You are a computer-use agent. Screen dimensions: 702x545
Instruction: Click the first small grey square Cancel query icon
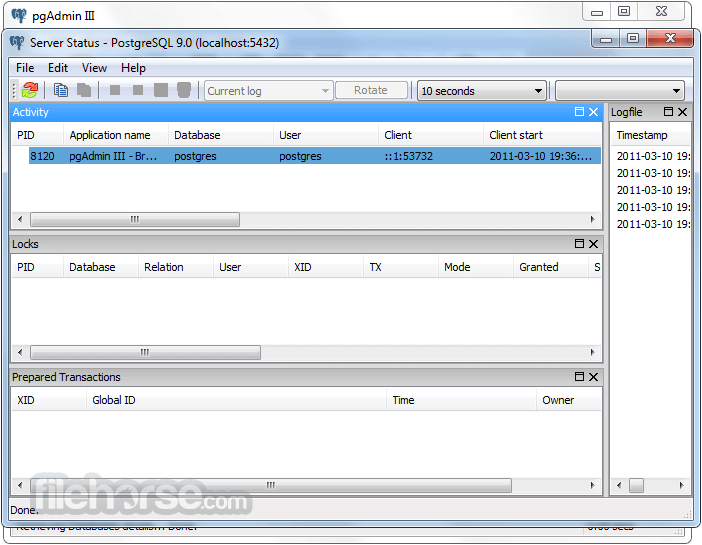[x=115, y=90]
